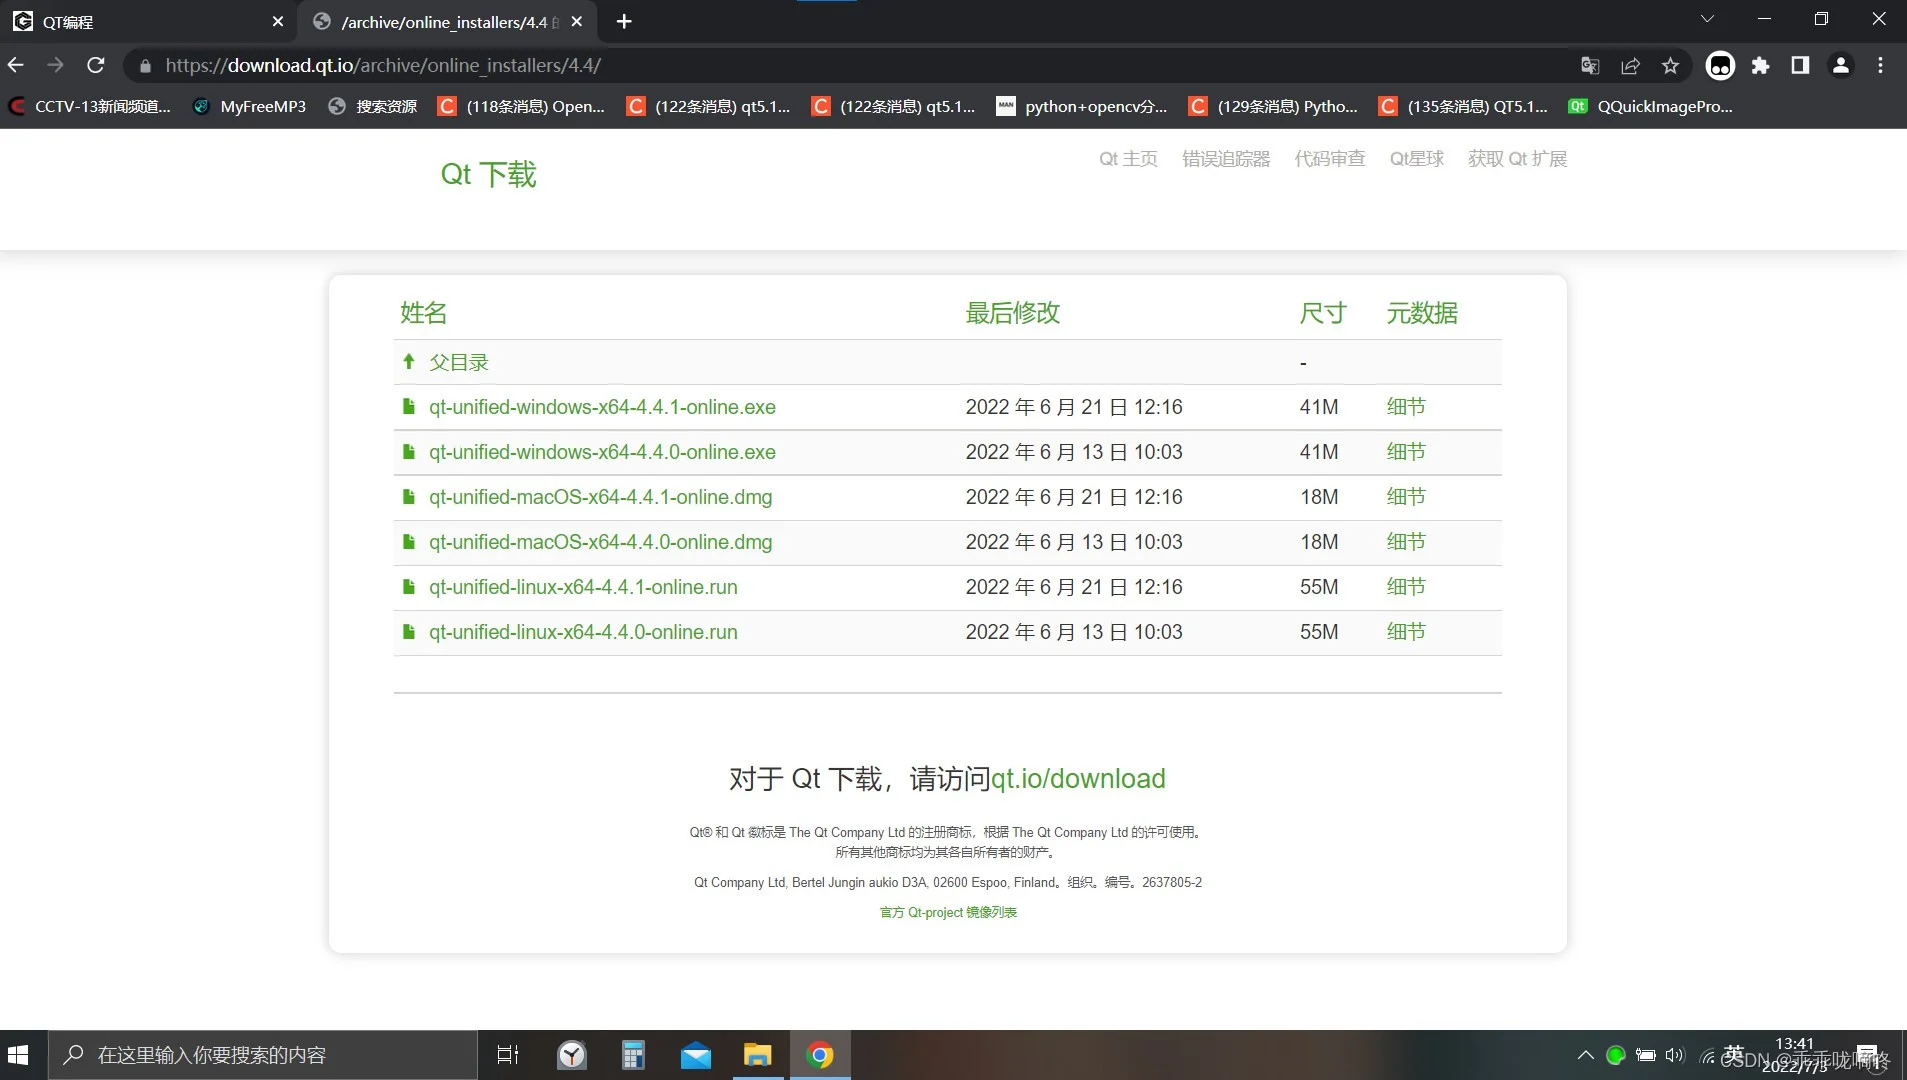Open a new browser tab
1907x1080 pixels.
click(624, 21)
